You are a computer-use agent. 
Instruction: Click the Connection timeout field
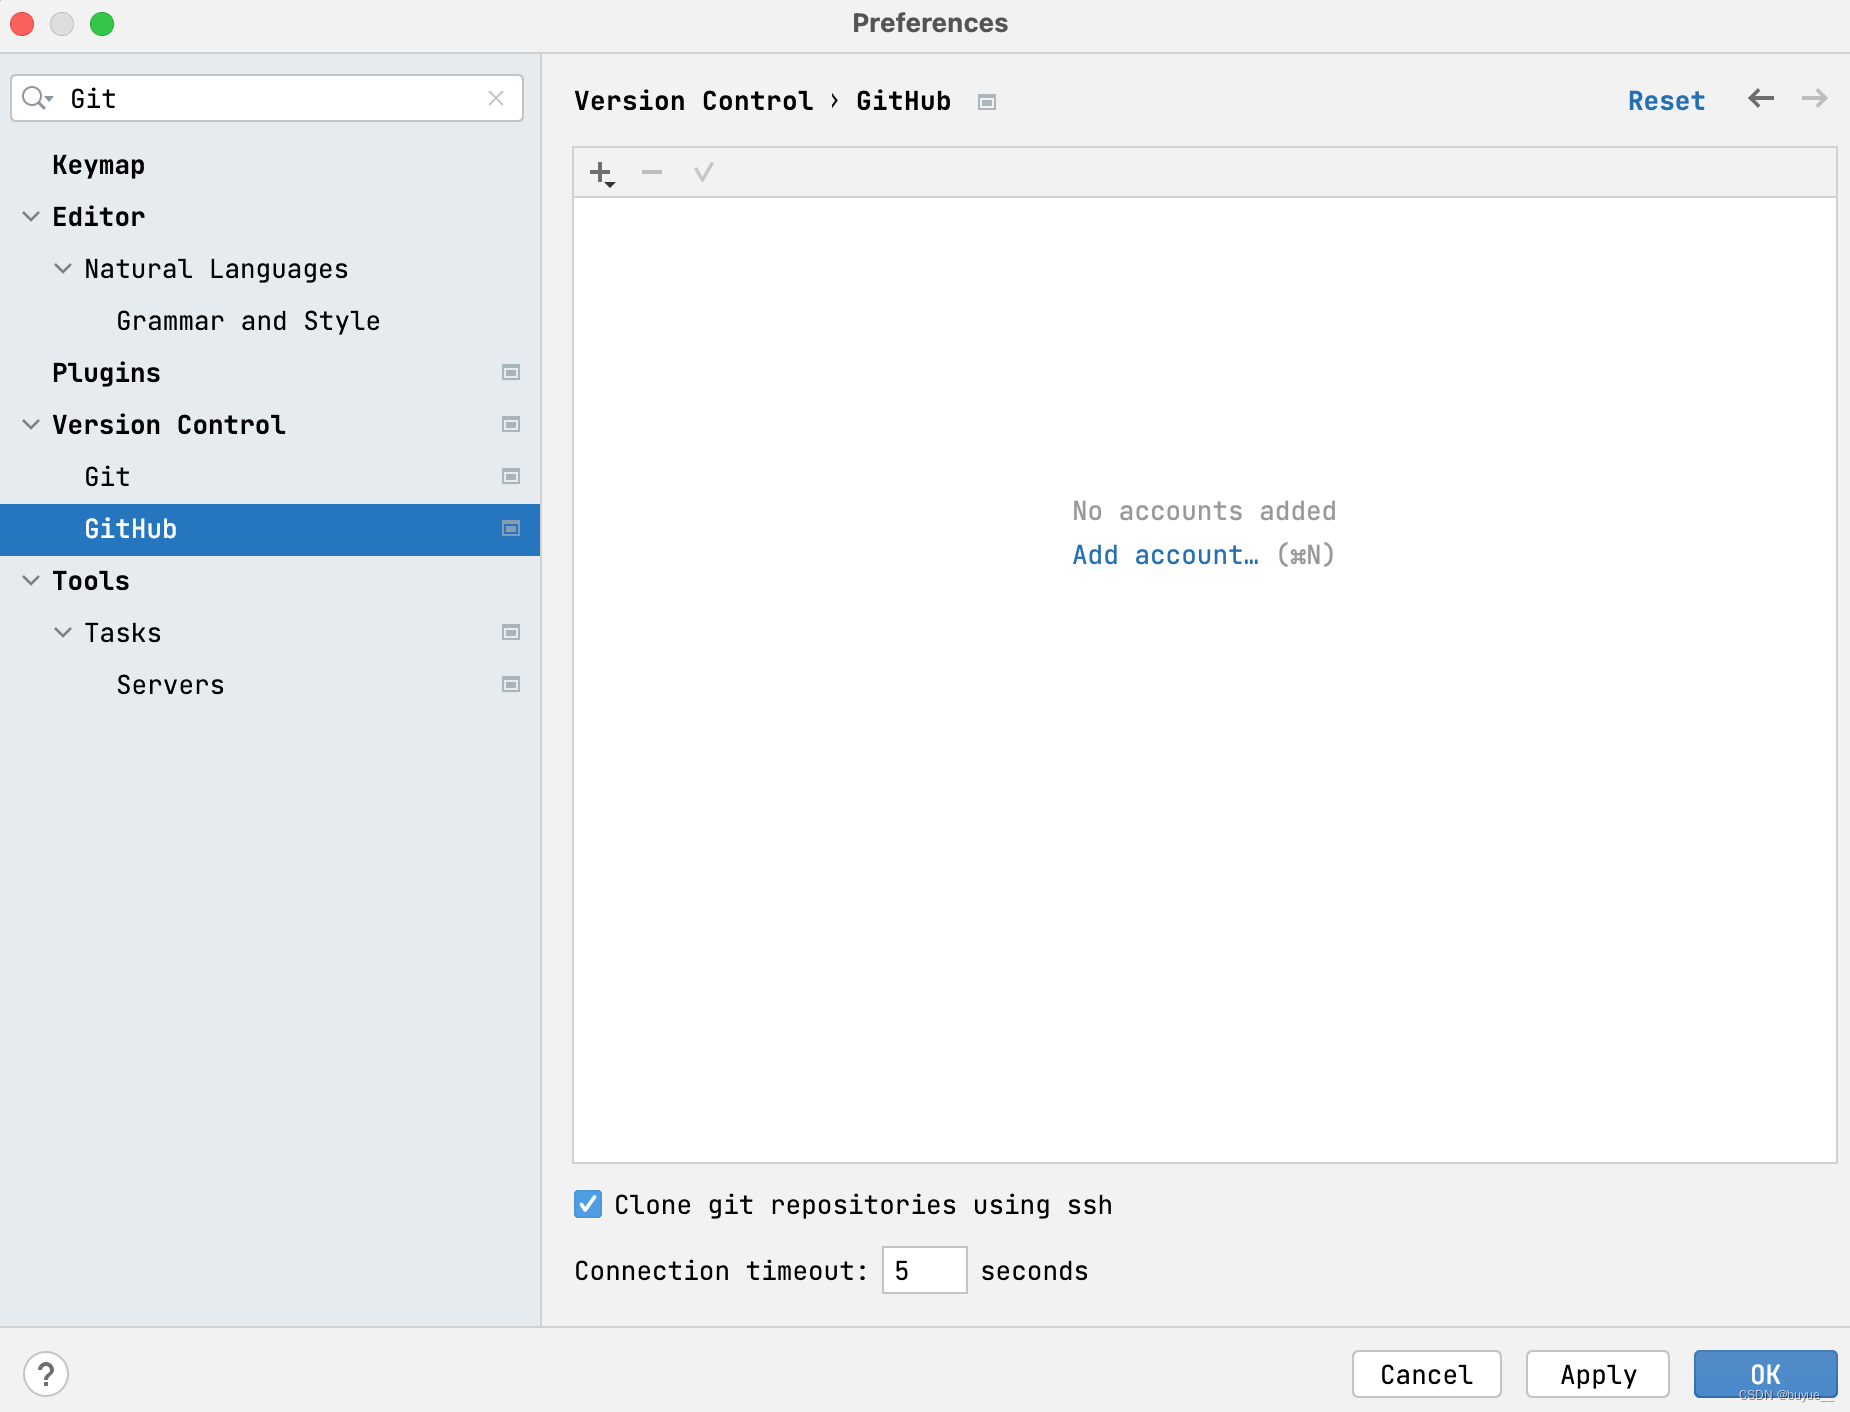coord(924,1270)
